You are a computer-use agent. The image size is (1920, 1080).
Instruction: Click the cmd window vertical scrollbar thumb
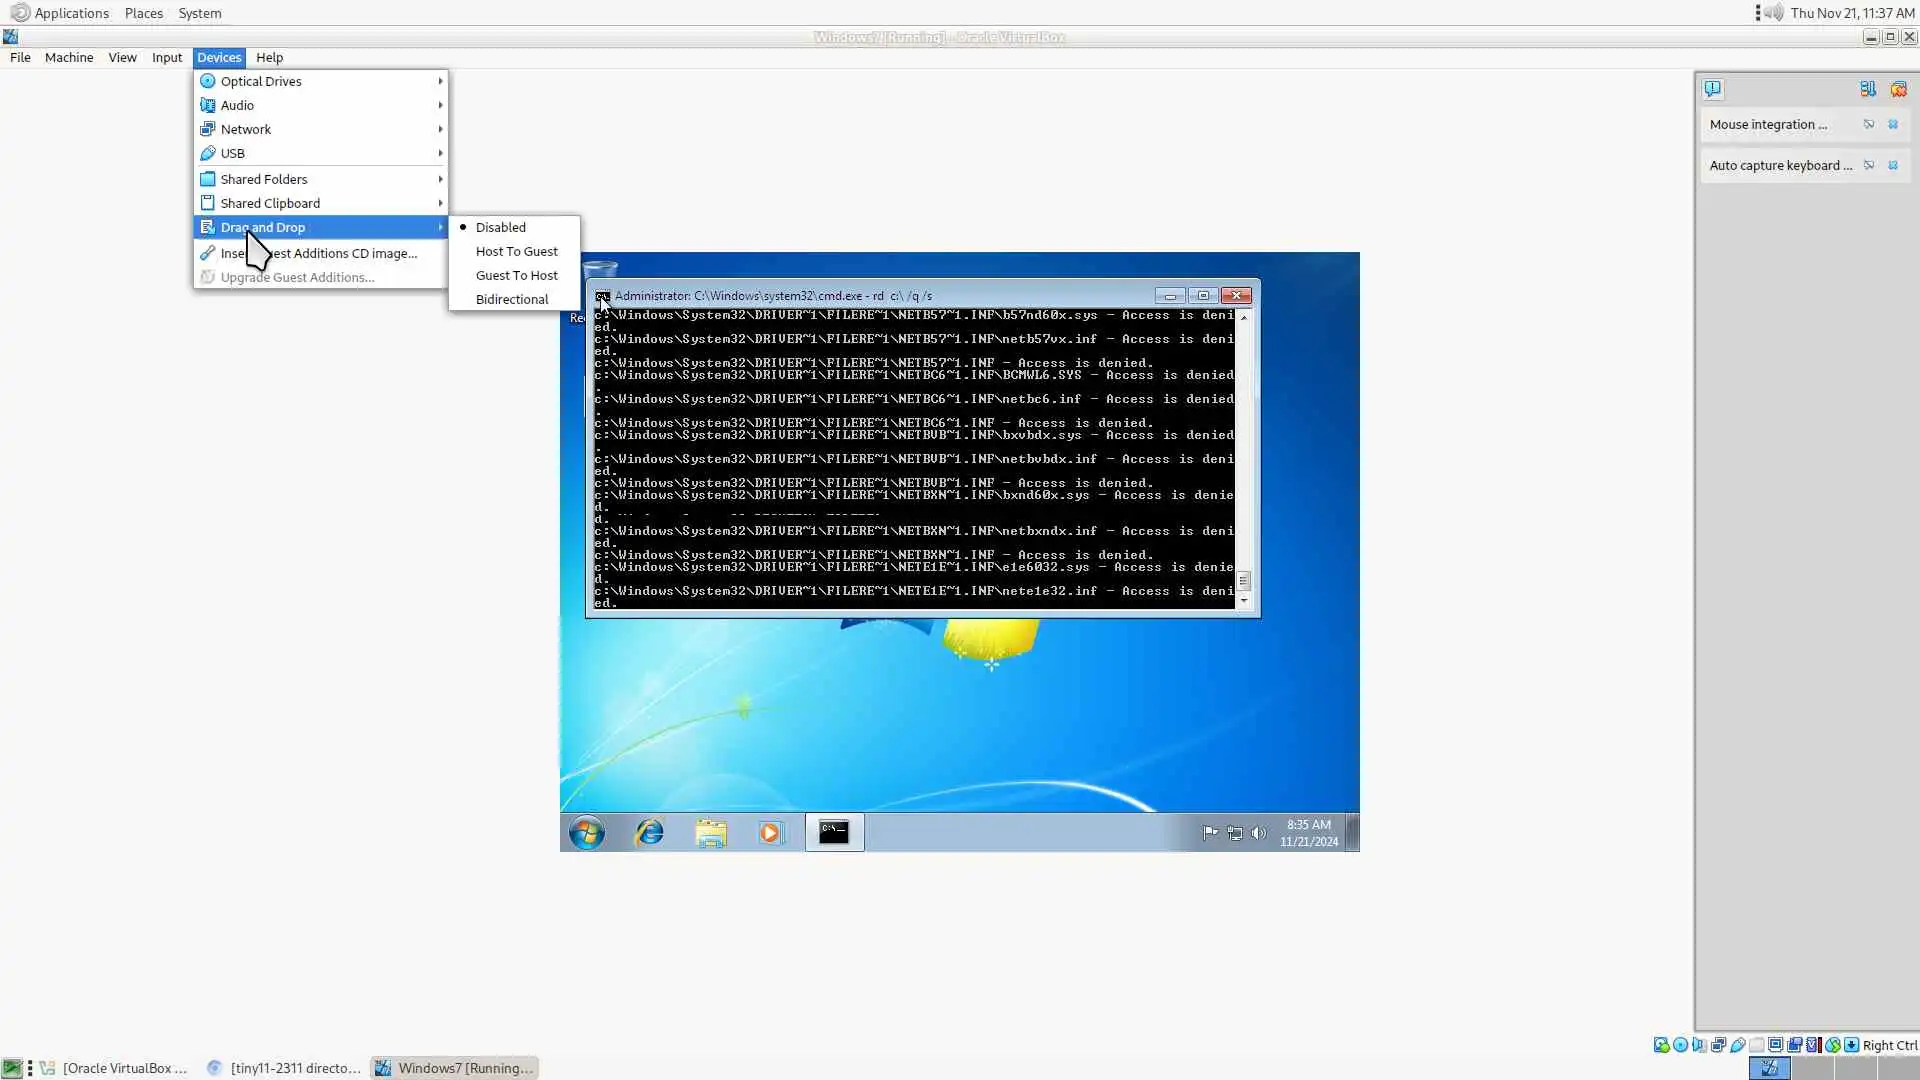click(1244, 581)
